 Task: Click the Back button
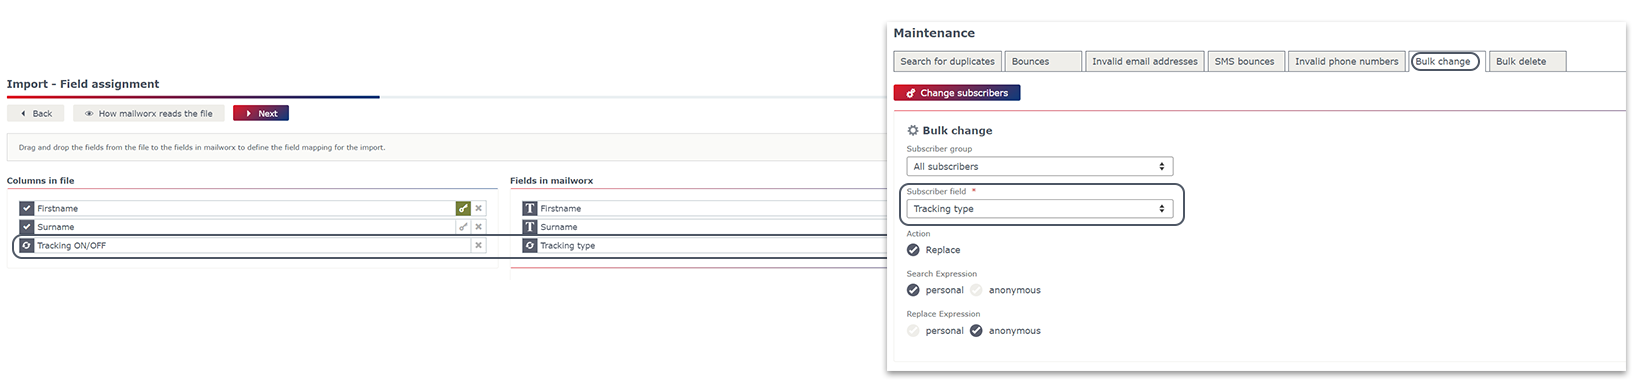click(36, 114)
